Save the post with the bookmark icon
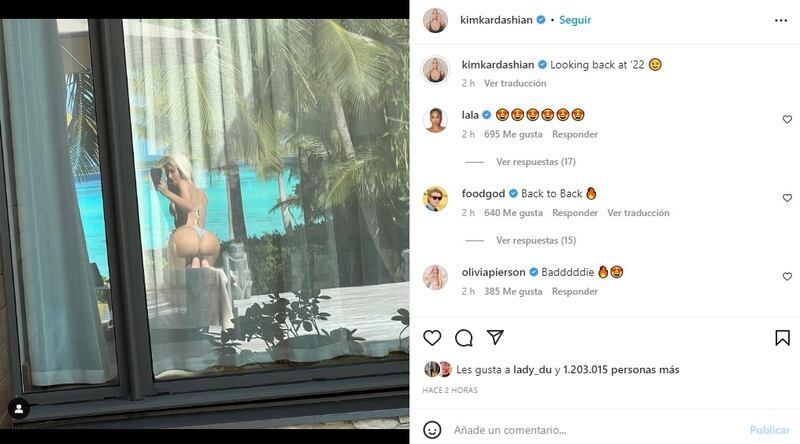Viewport: 800px width, 444px height. click(x=783, y=338)
